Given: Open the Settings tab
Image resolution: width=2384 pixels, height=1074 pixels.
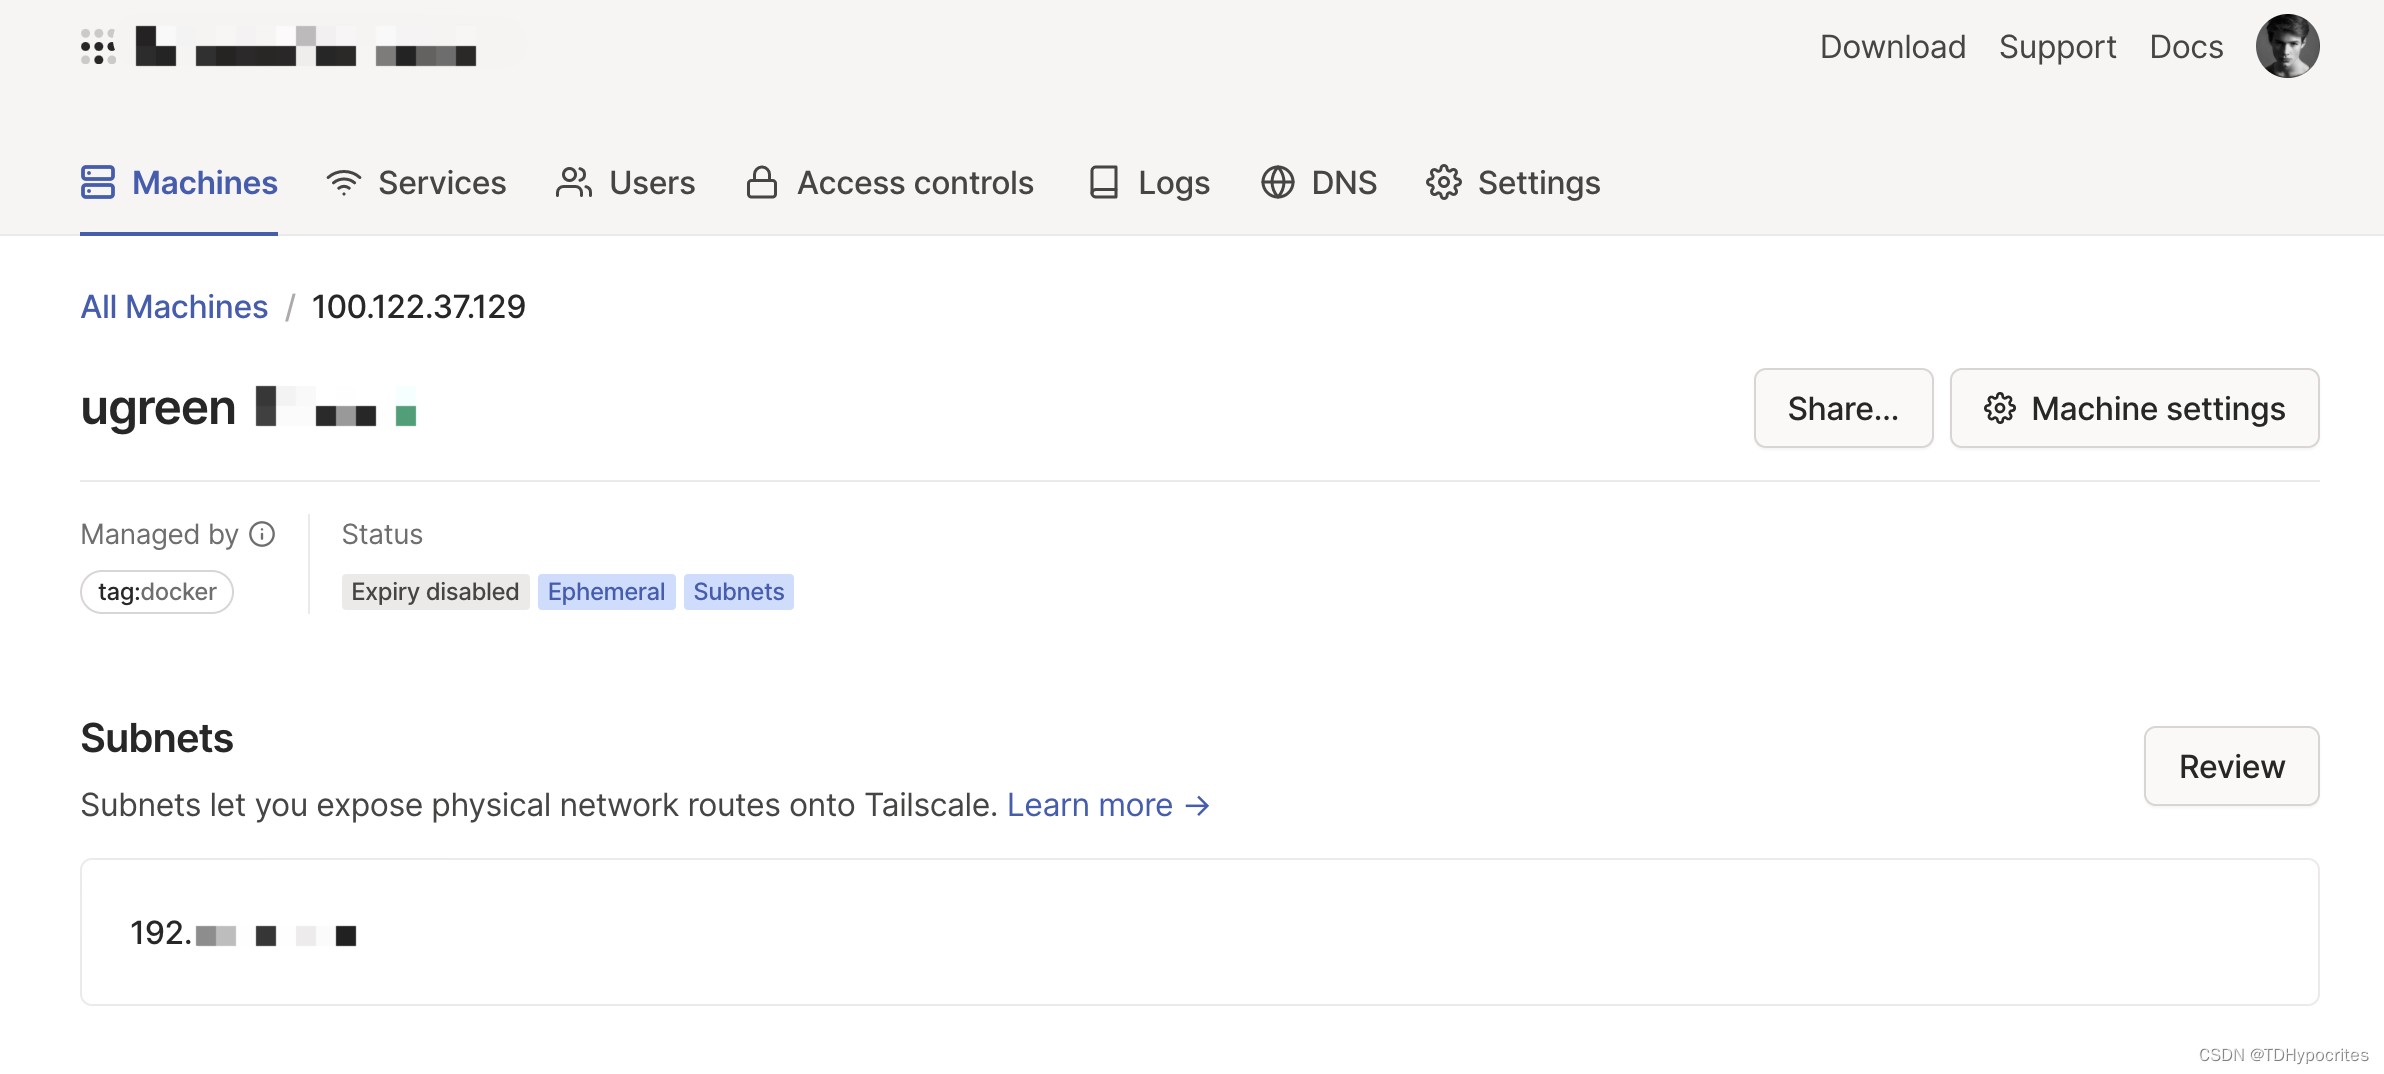Looking at the screenshot, I should point(1513,182).
